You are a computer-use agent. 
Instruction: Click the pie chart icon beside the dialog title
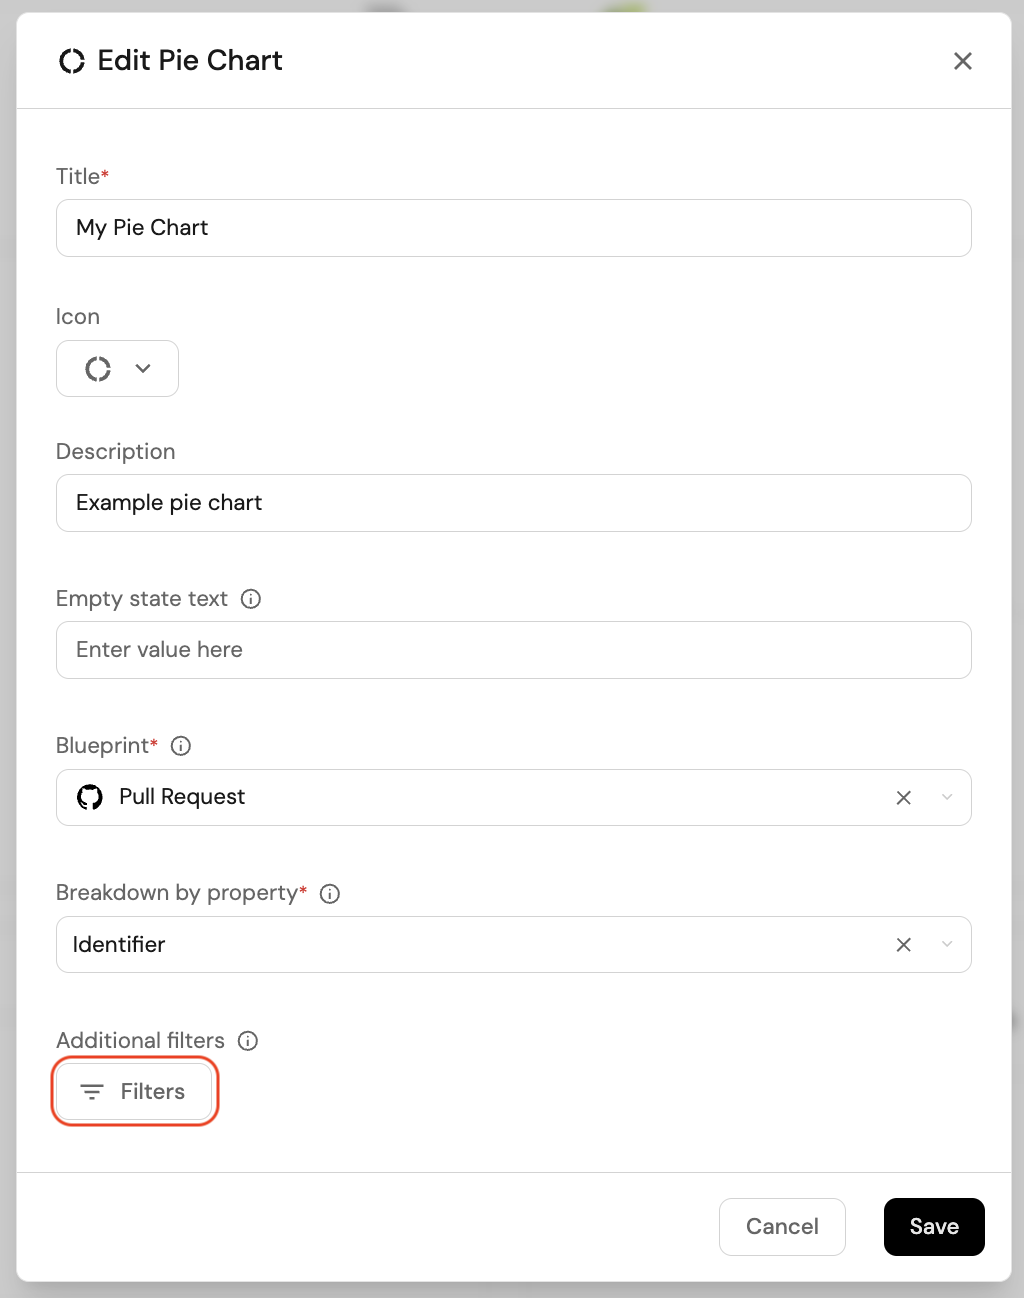click(72, 61)
